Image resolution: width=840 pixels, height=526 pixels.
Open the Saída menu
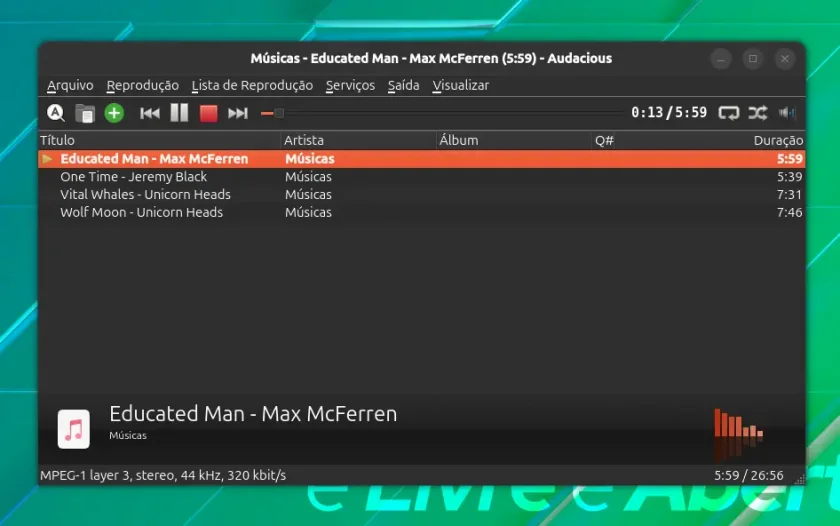[403, 85]
